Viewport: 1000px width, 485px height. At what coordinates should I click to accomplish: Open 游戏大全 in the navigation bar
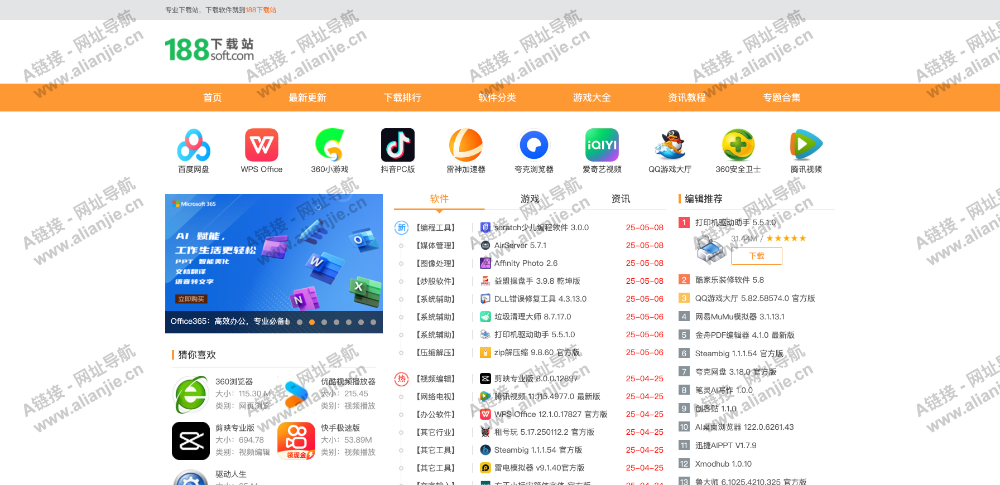click(592, 98)
